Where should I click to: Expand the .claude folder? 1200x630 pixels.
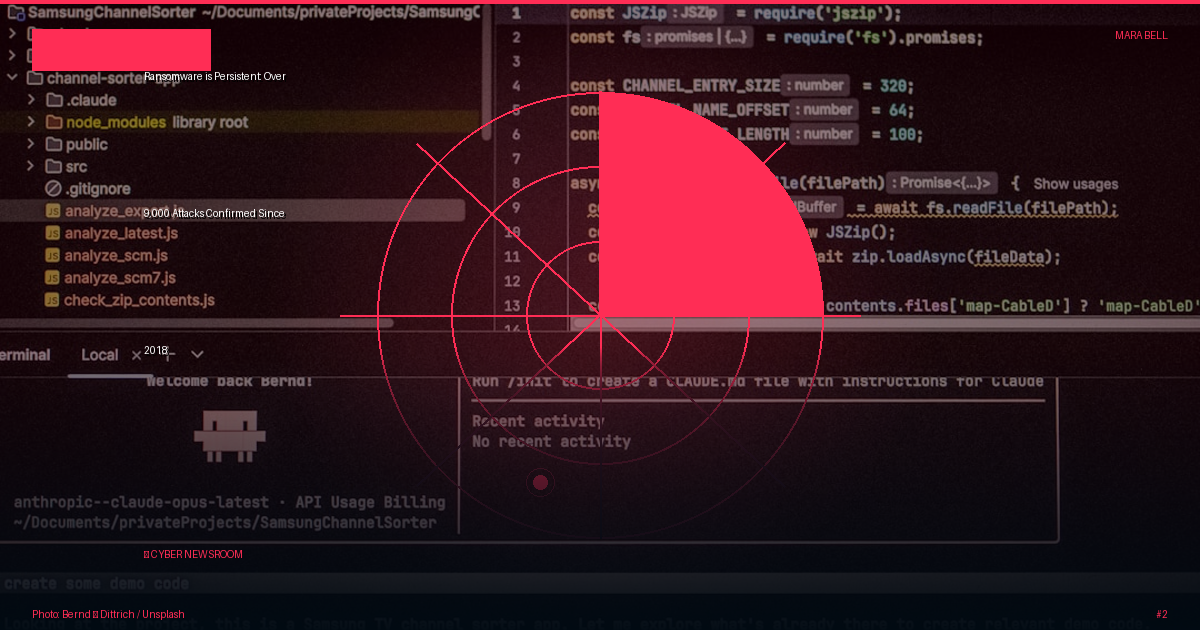tap(31, 100)
